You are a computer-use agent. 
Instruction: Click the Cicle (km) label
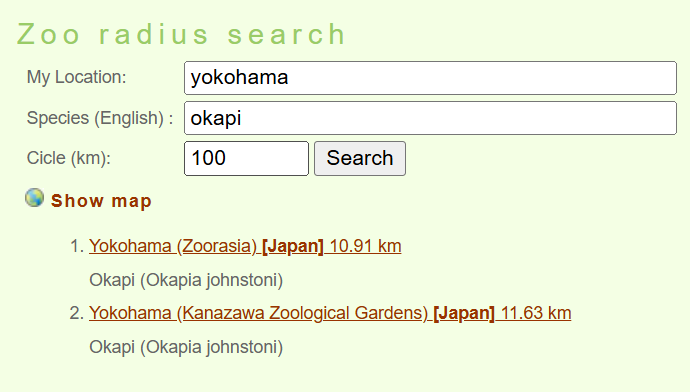(69, 158)
